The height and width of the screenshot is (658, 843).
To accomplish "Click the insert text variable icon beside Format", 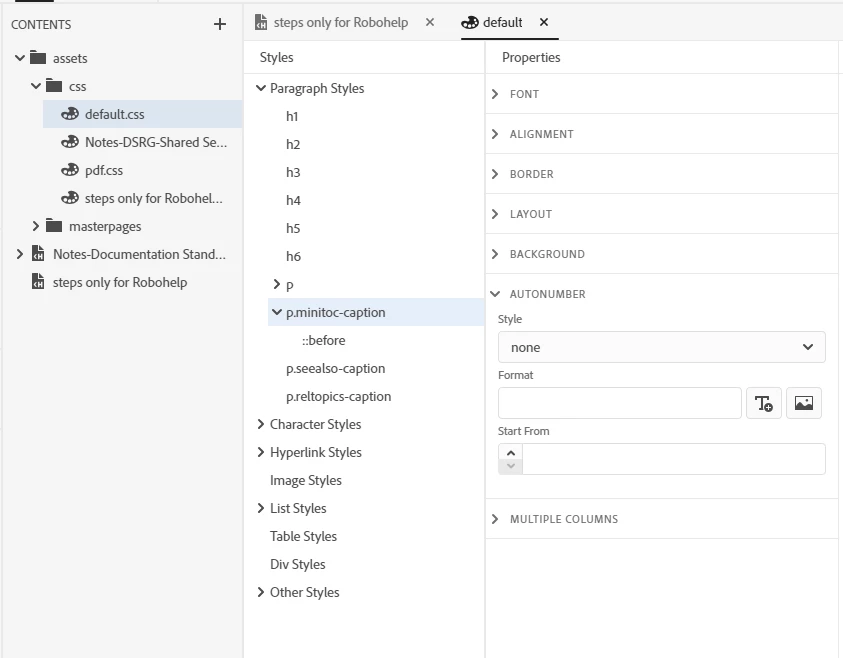I will (764, 403).
